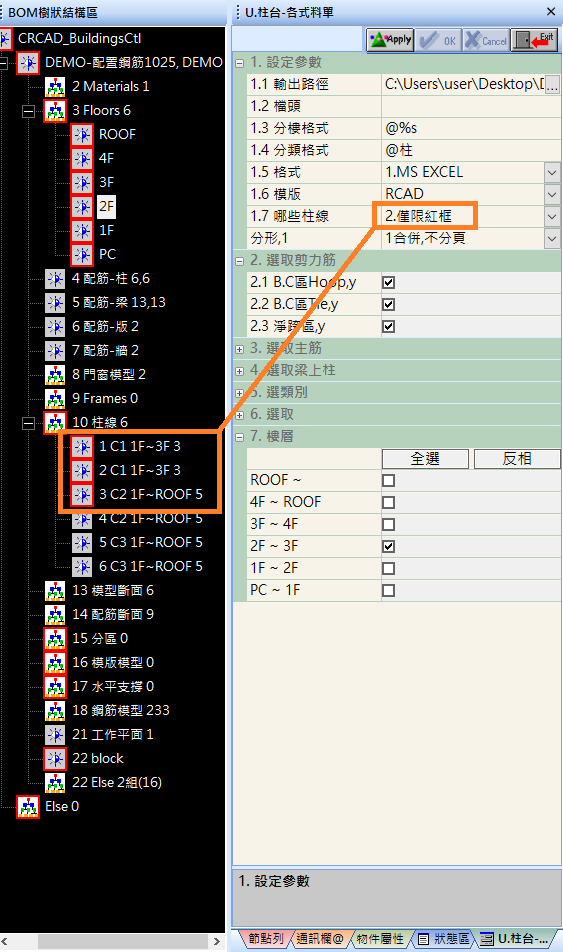This screenshot has width=563, height=952.
Task: Click the 18 鋼筋模型 233 node icon
Action: pos(55,710)
